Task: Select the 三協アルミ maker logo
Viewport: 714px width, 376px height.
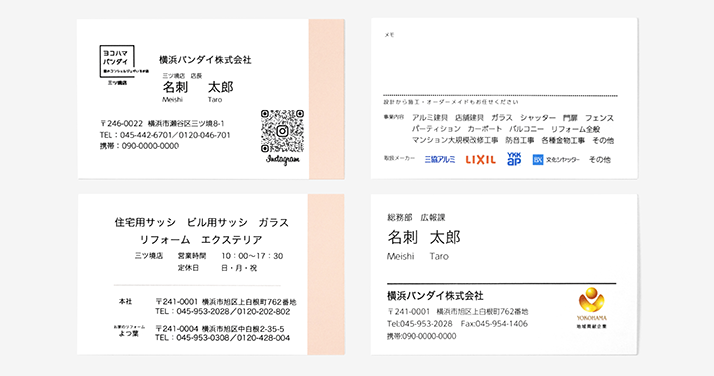Action: point(439,159)
